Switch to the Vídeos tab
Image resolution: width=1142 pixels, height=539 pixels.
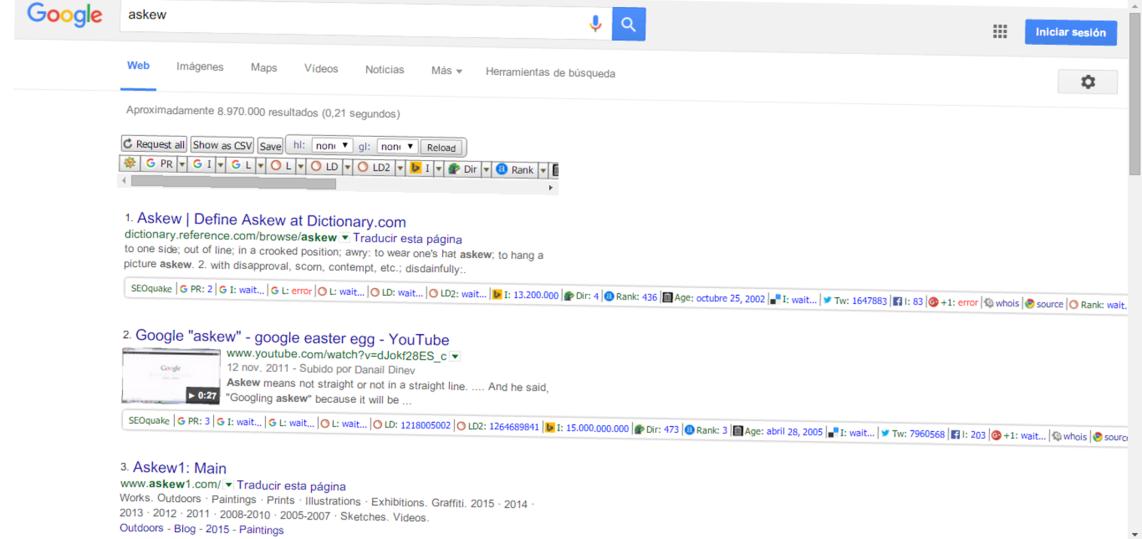(321, 68)
